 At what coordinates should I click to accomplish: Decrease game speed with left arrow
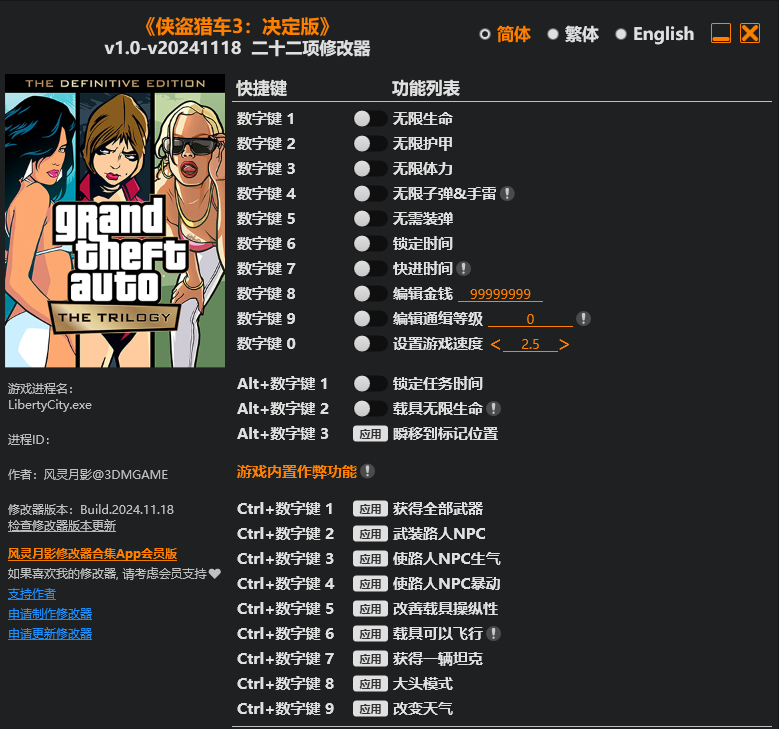point(495,344)
